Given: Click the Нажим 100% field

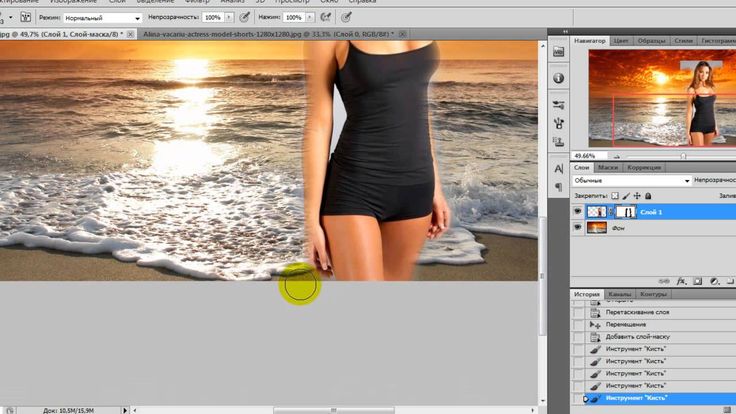Looking at the screenshot, I should pyautogui.click(x=294, y=17).
